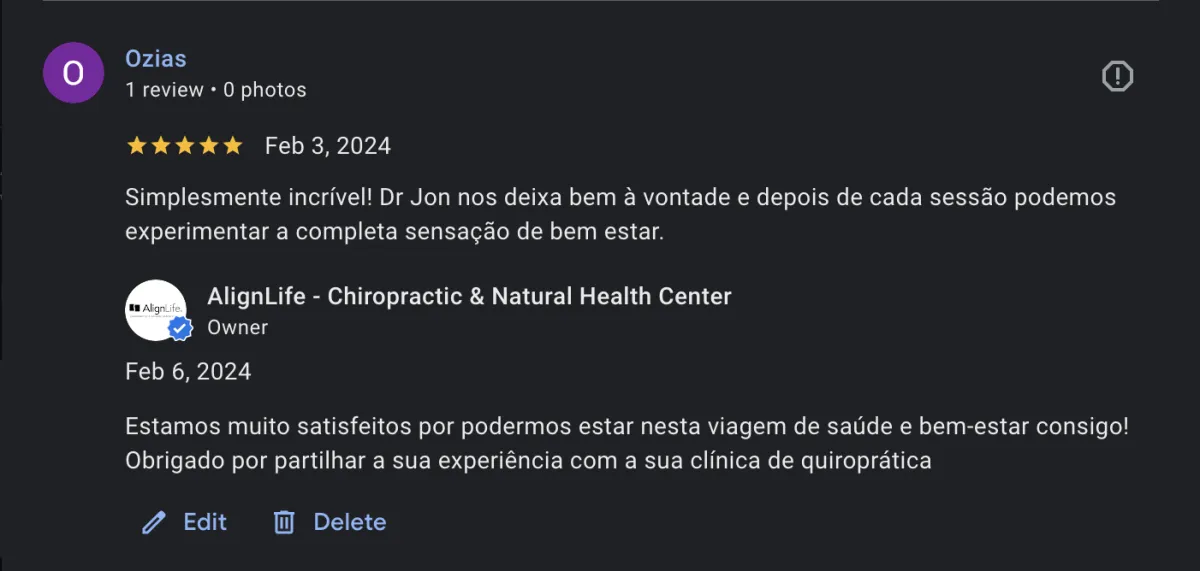Click the AlignLife Chiropractic business name

(469, 296)
